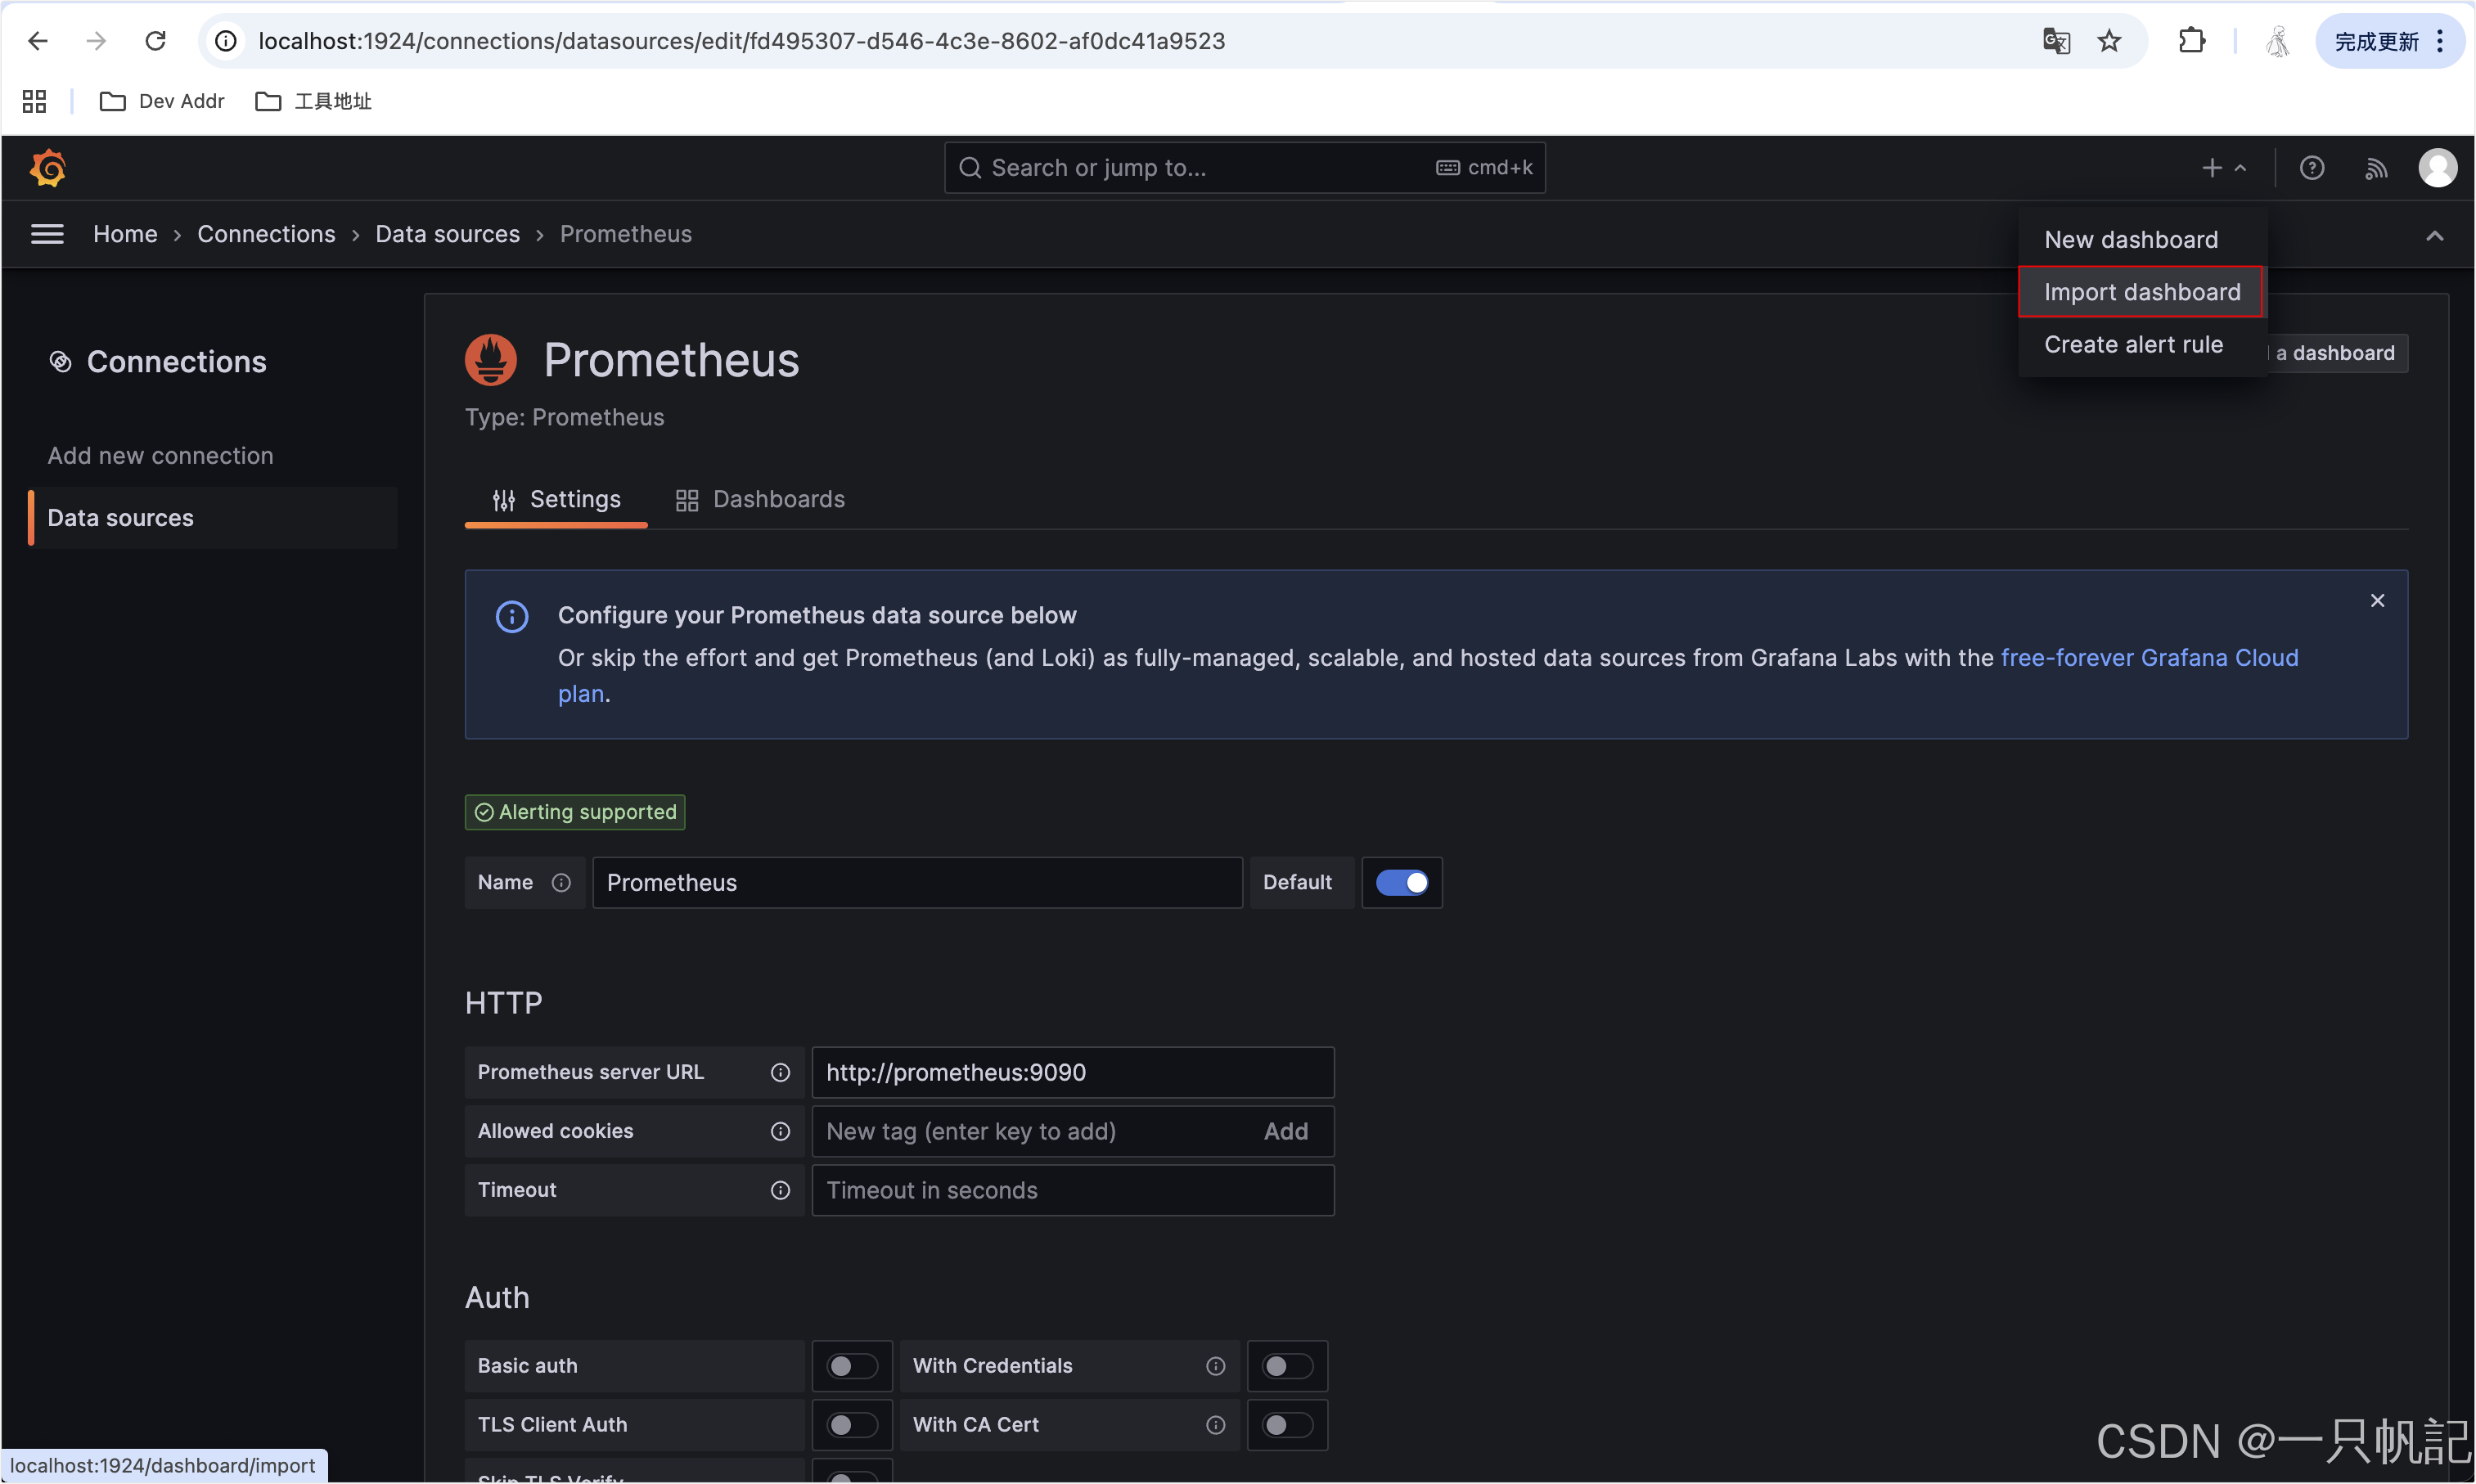Collapse top bar using chevron arrow
The width and height of the screenshot is (2476, 1484).
tap(2434, 236)
